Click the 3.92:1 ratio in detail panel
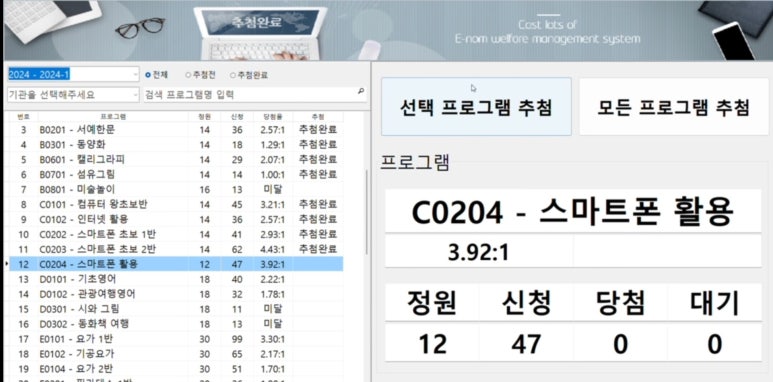Screen dimensions: 773x382 [x=478, y=253]
